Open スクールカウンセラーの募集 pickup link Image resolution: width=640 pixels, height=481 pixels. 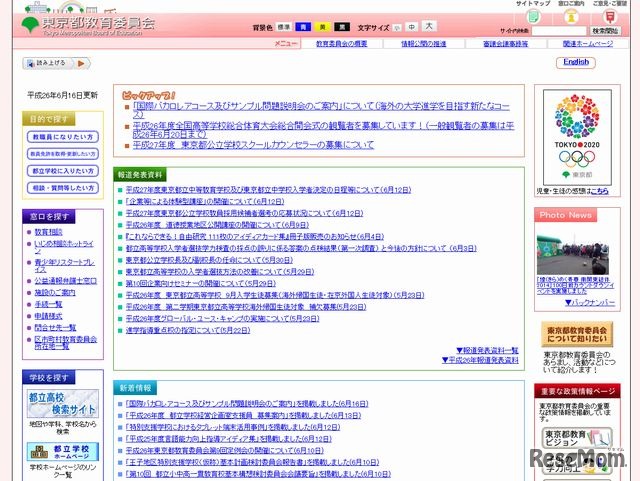coord(253,145)
